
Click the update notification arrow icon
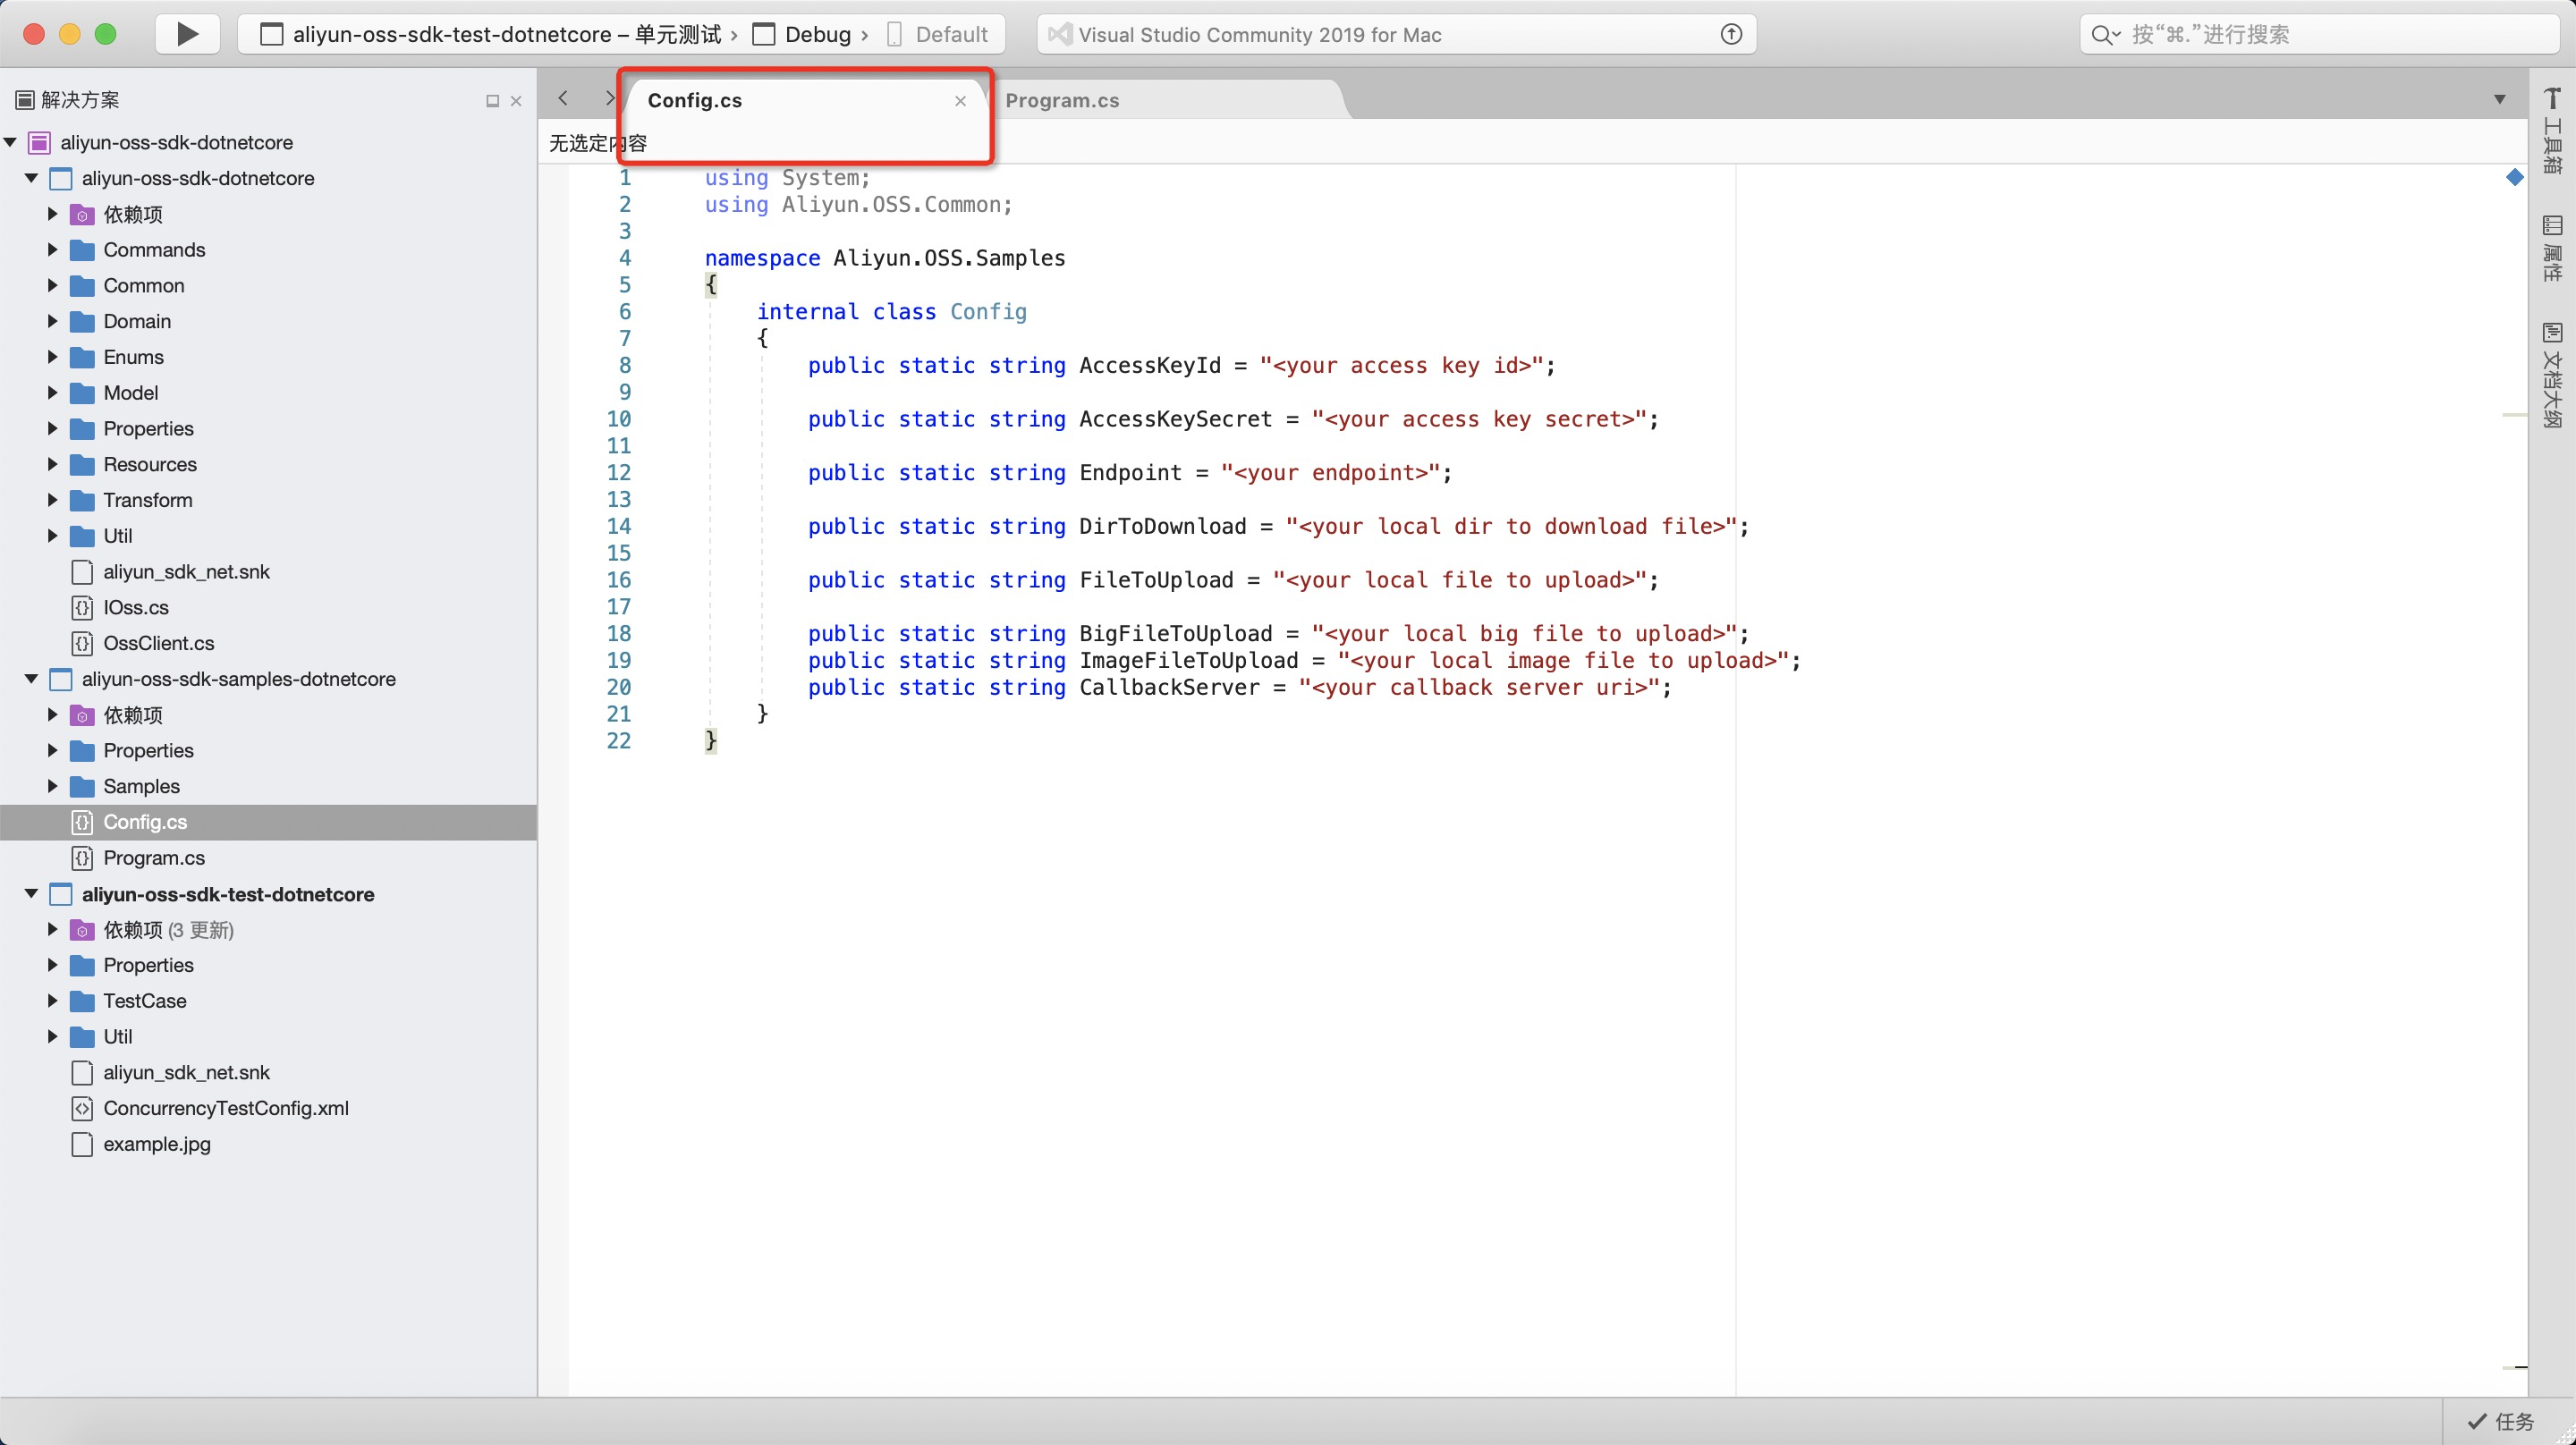pyautogui.click(x=1731, y=34)
